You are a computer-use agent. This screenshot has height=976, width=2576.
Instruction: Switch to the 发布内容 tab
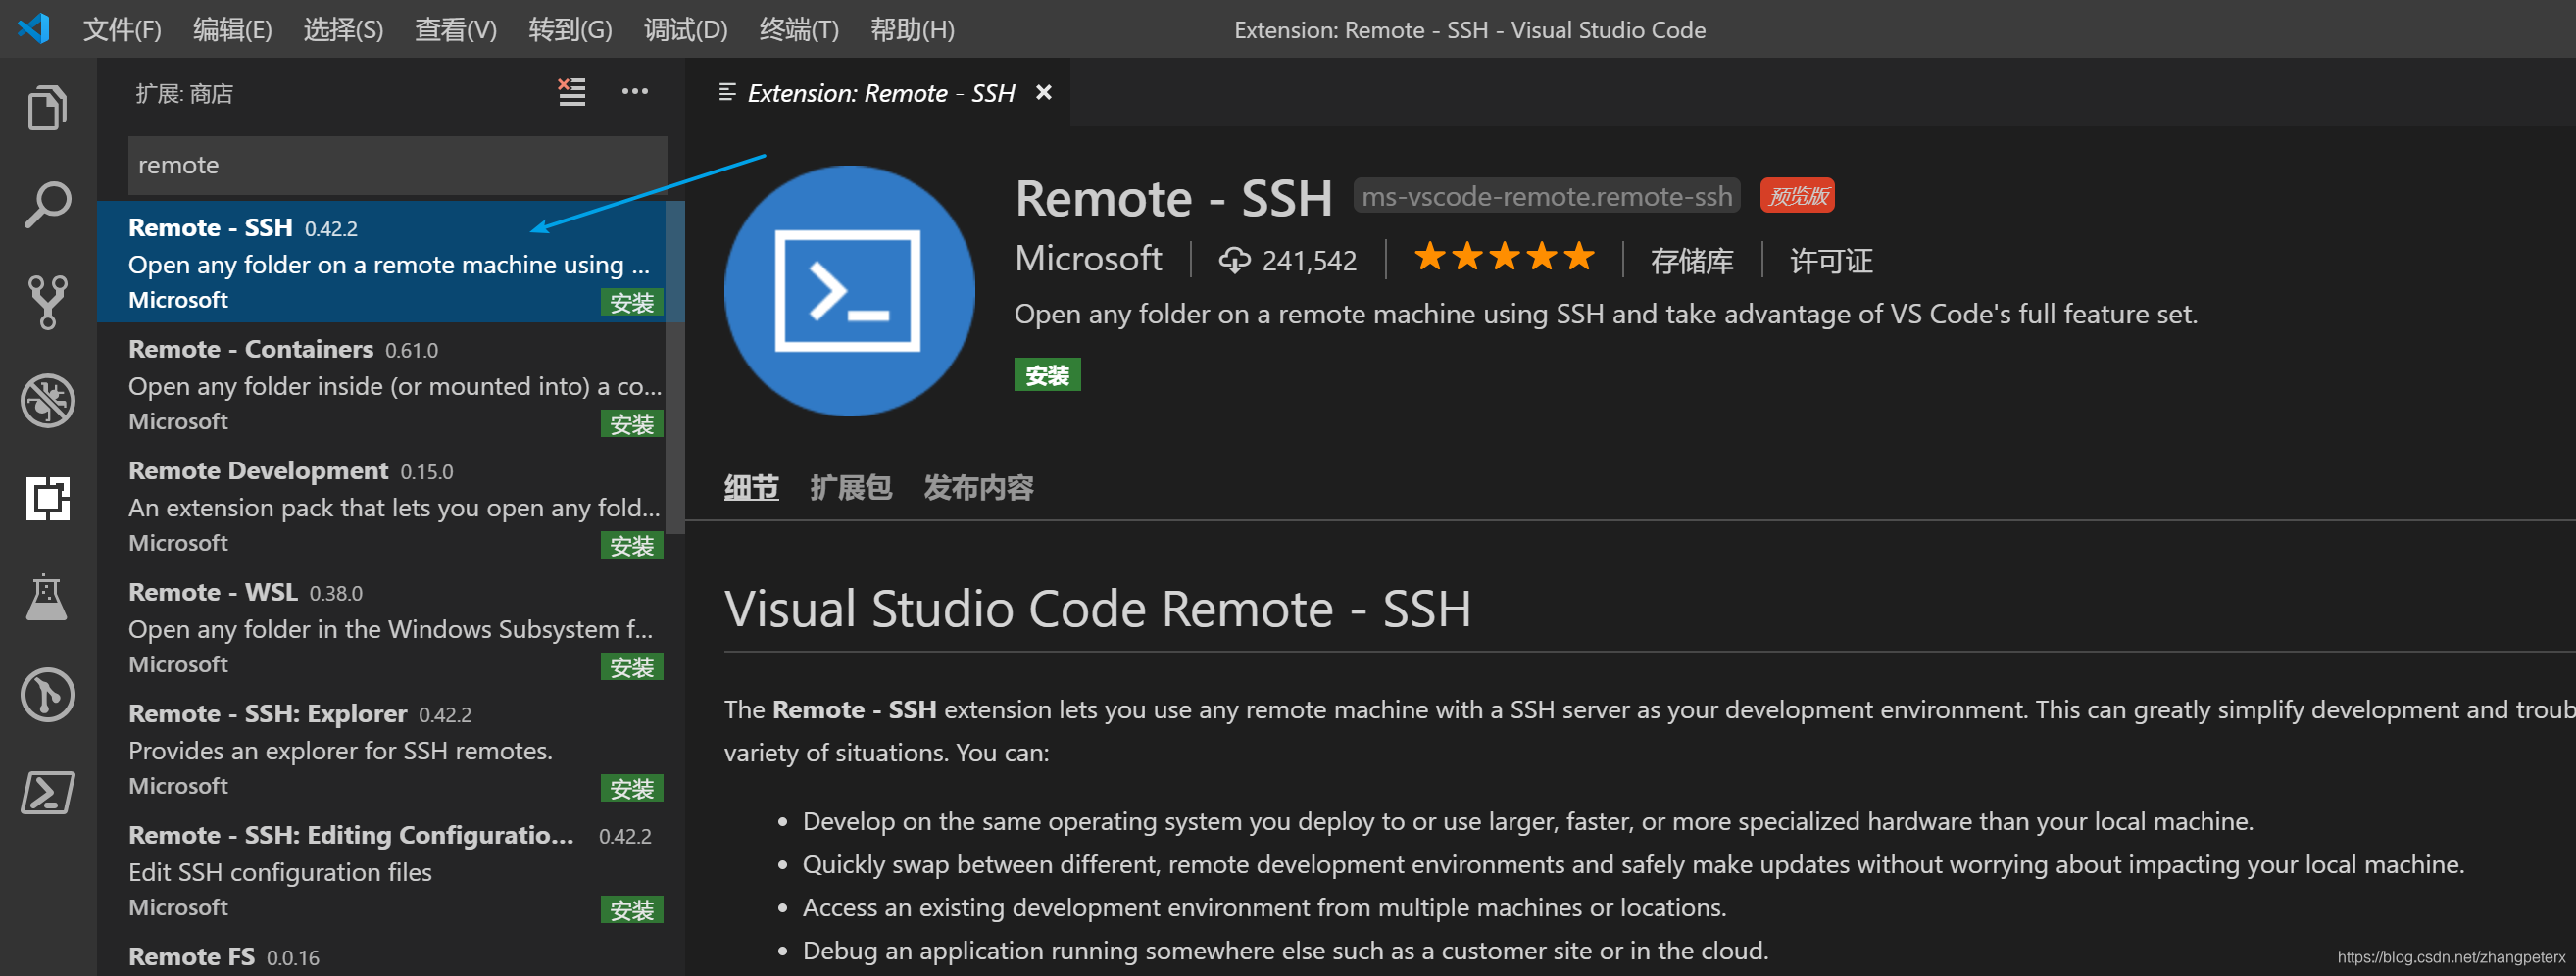click(978, 487)
